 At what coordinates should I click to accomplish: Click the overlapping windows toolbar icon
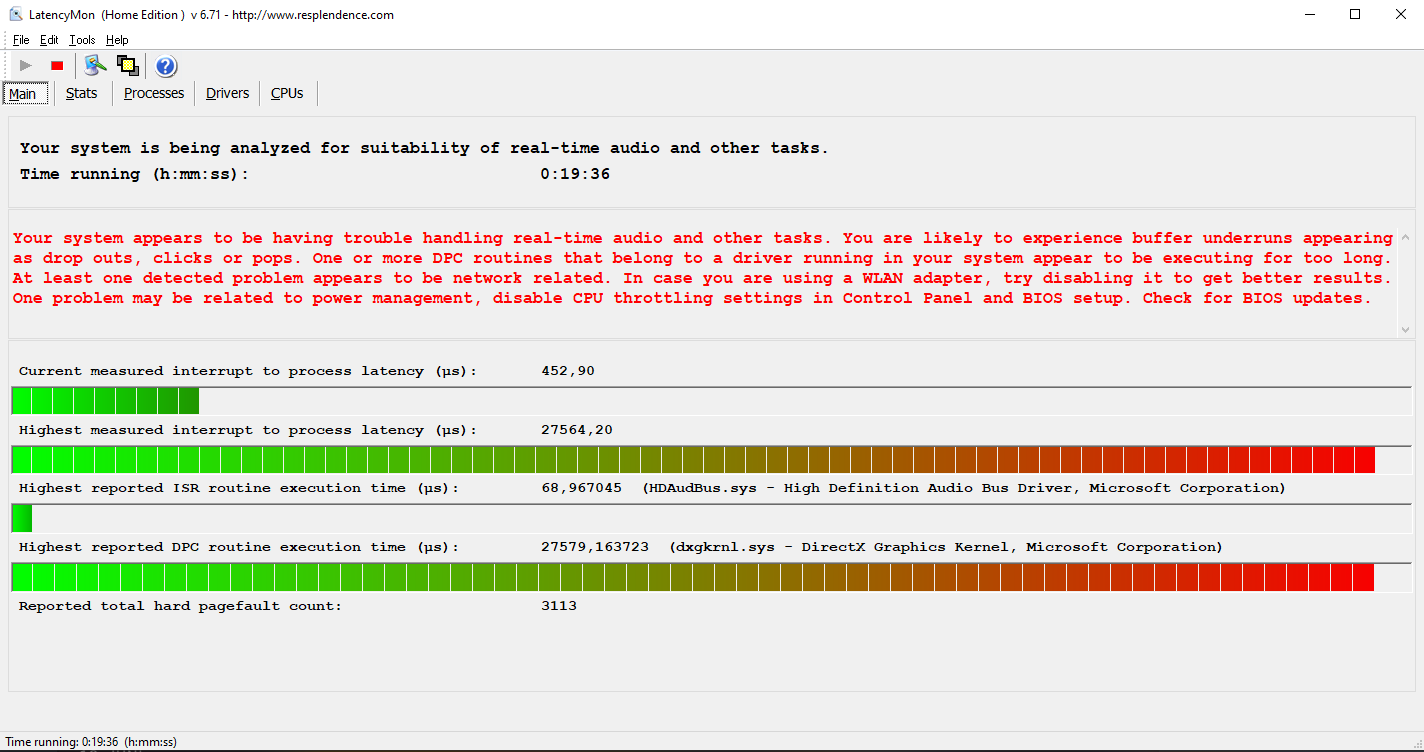coord(127,66)
